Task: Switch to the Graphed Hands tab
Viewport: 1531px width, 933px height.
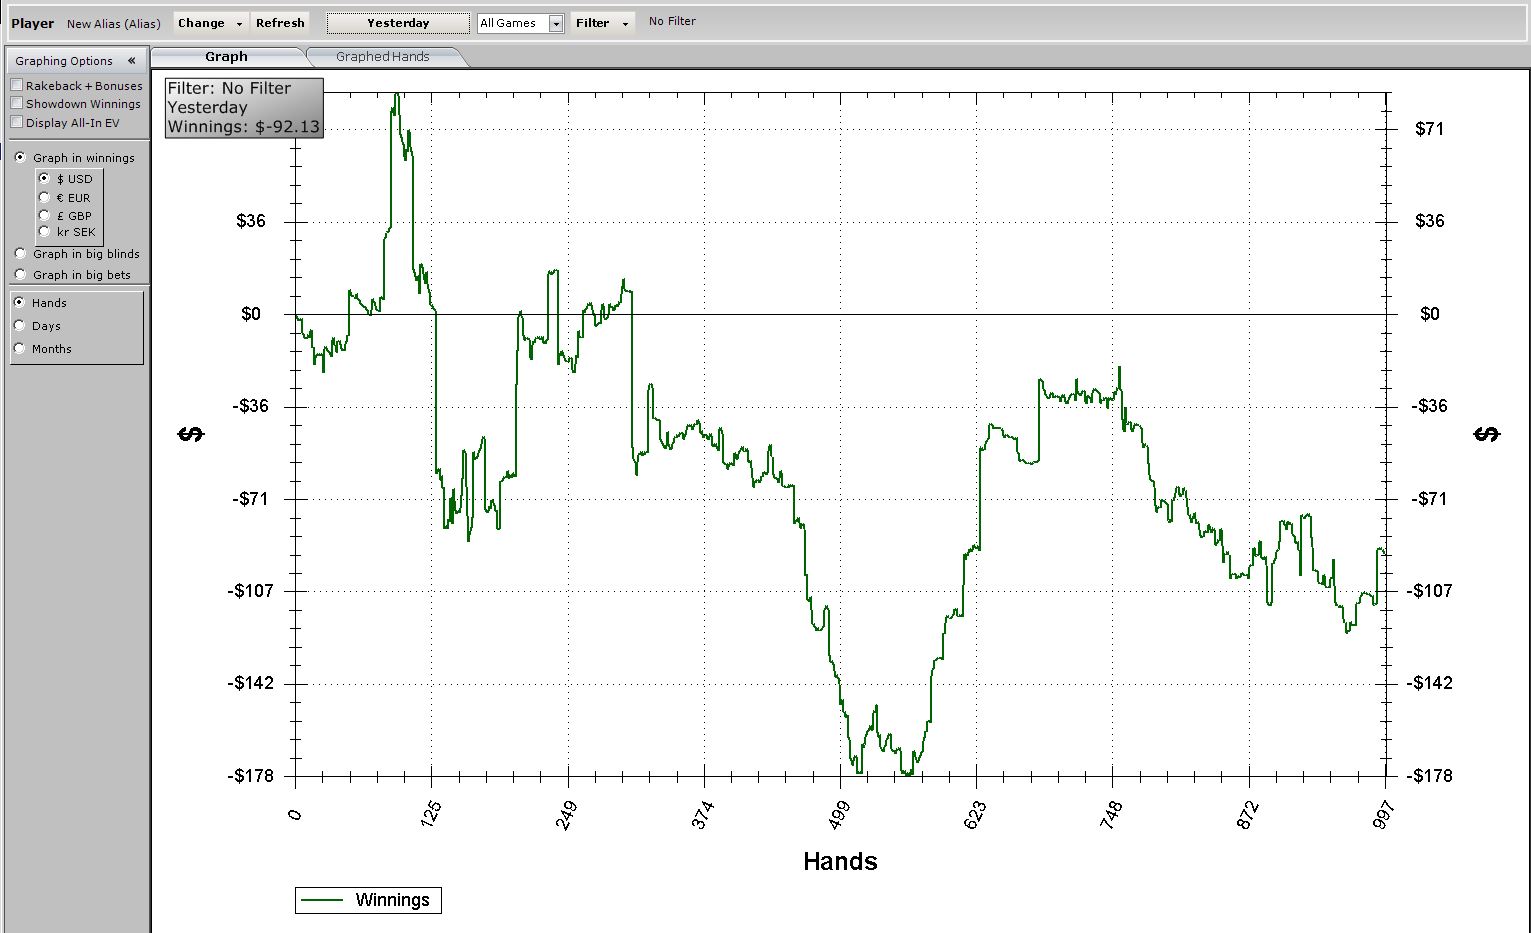Action: pos(382,57)
